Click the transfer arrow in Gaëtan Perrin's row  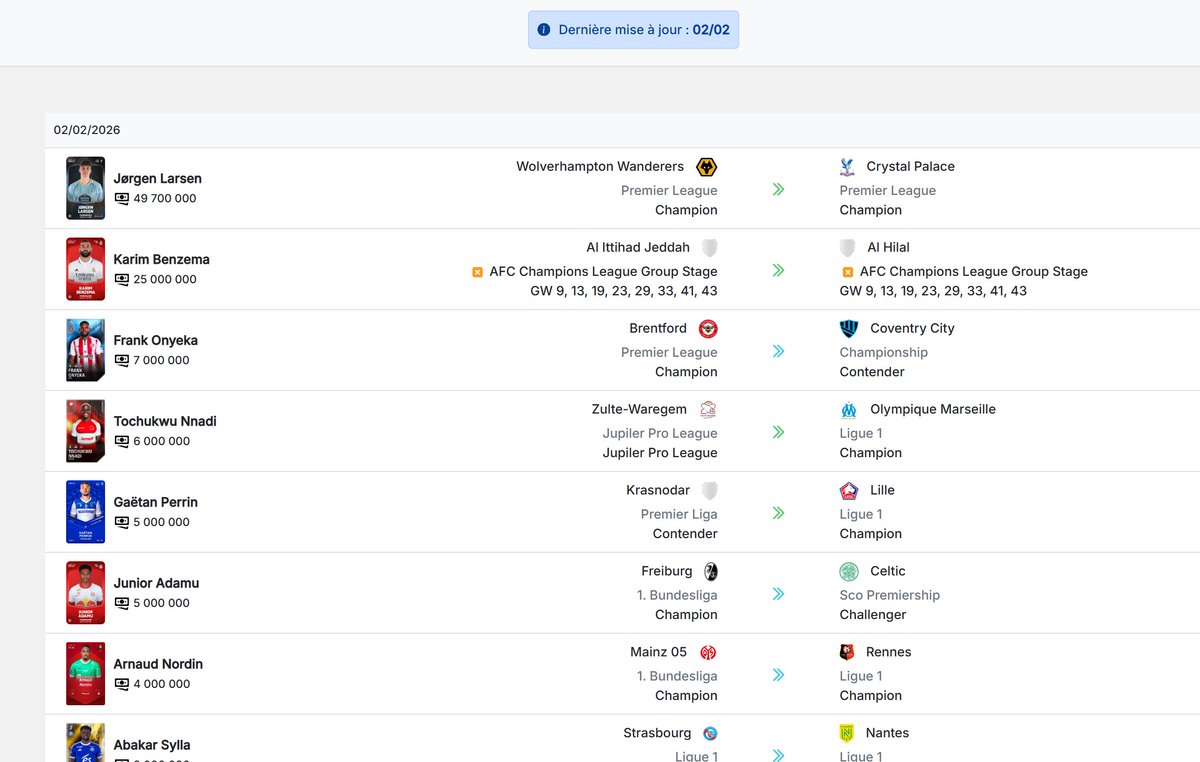pyautogui.click(x=778, y=513)
